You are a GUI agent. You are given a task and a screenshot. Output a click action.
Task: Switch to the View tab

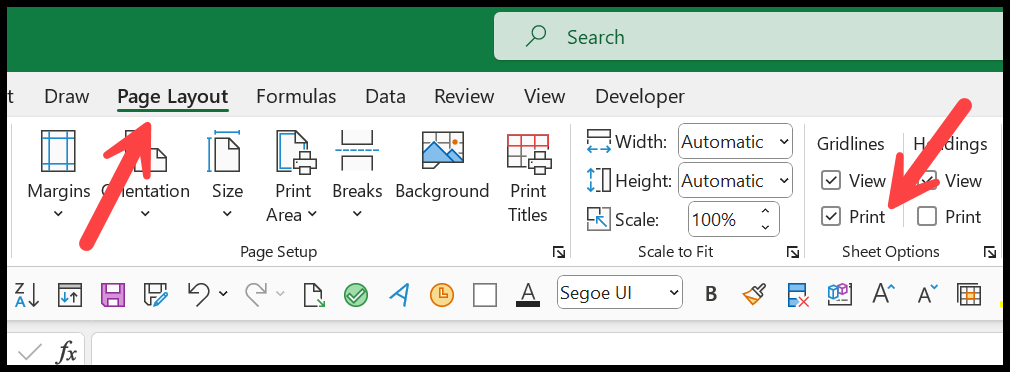[544, 97]
